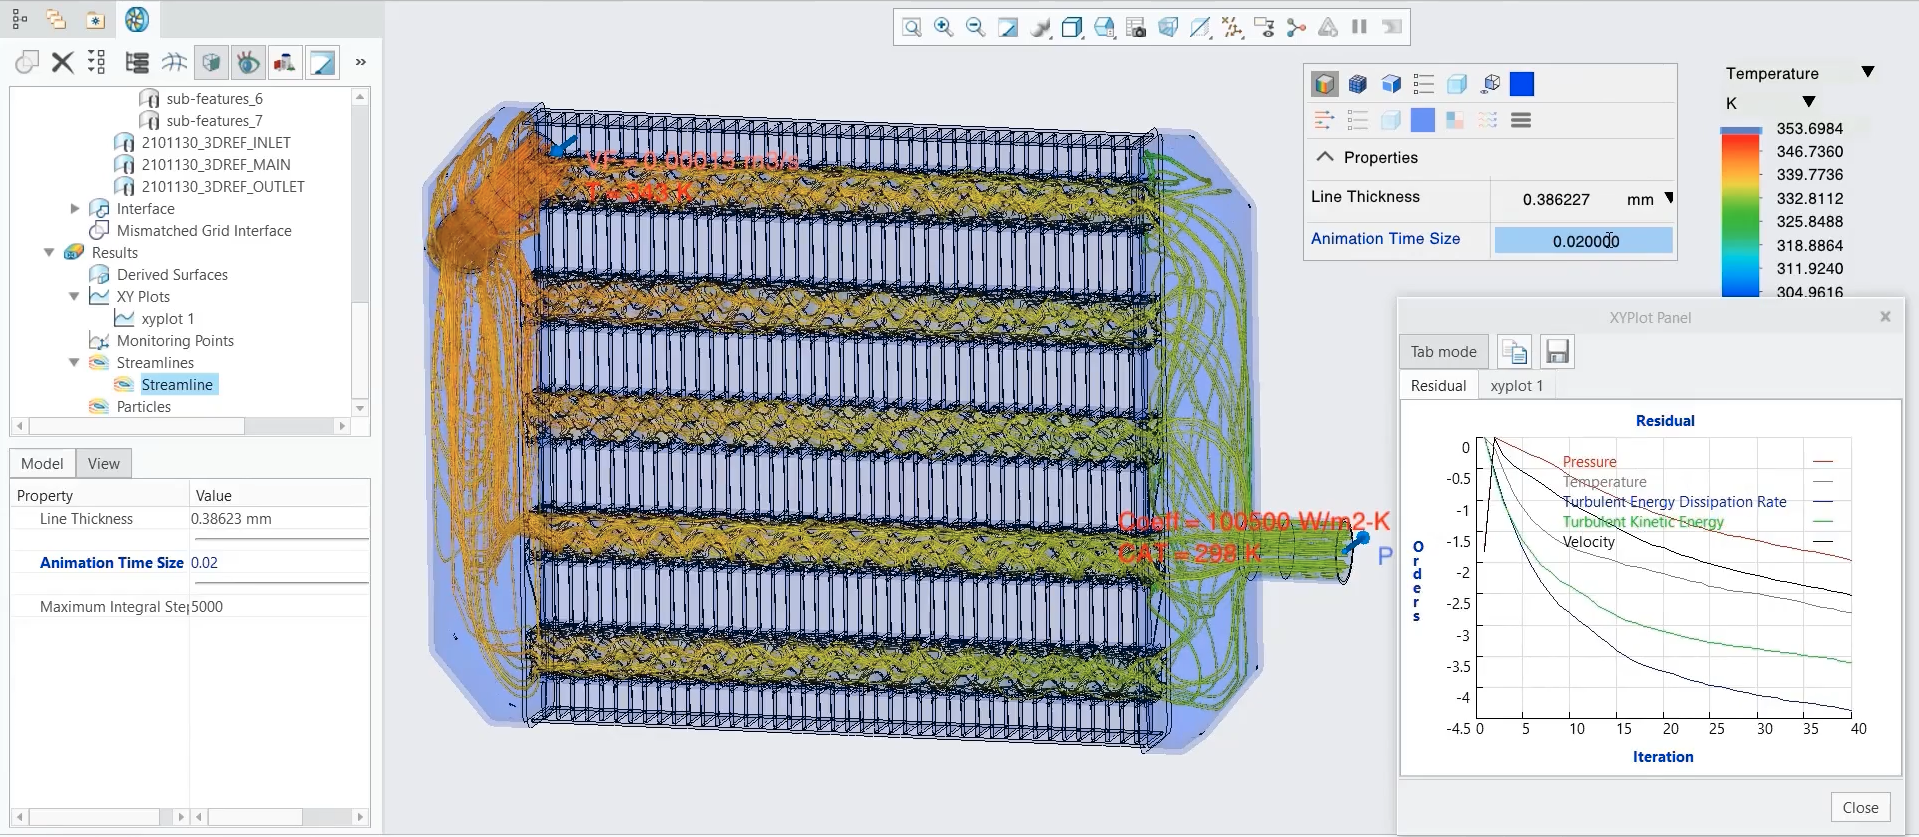Click the Tab mode button
This screenshot has width=1919, height=837.
click(x=1443, y=351)
